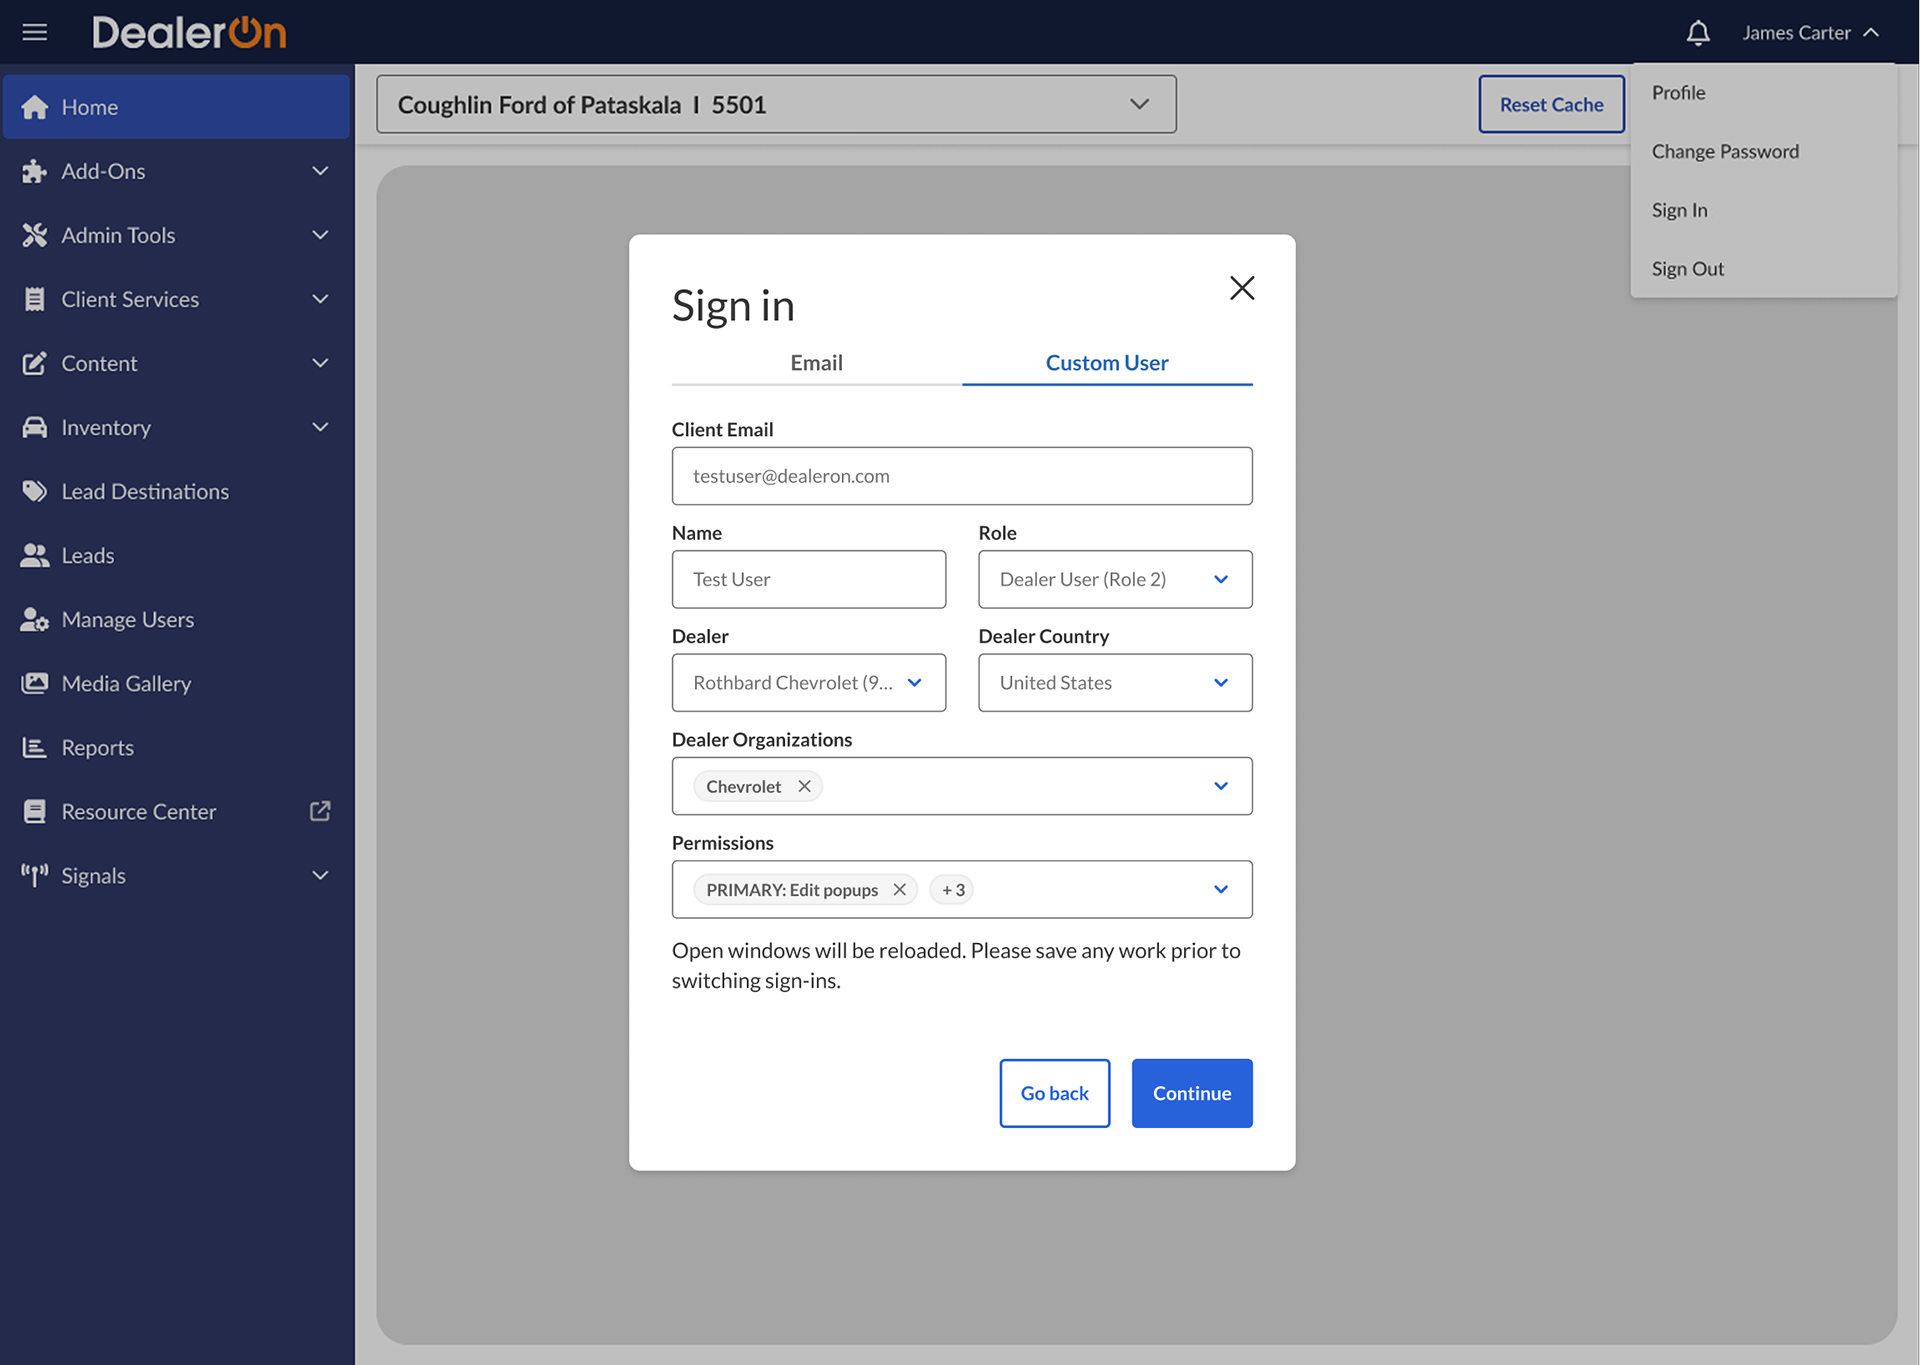1920x1365 pixels.
Task: Open the dealer selector Coughlin Ford dropdown
Action: [776, 104]
